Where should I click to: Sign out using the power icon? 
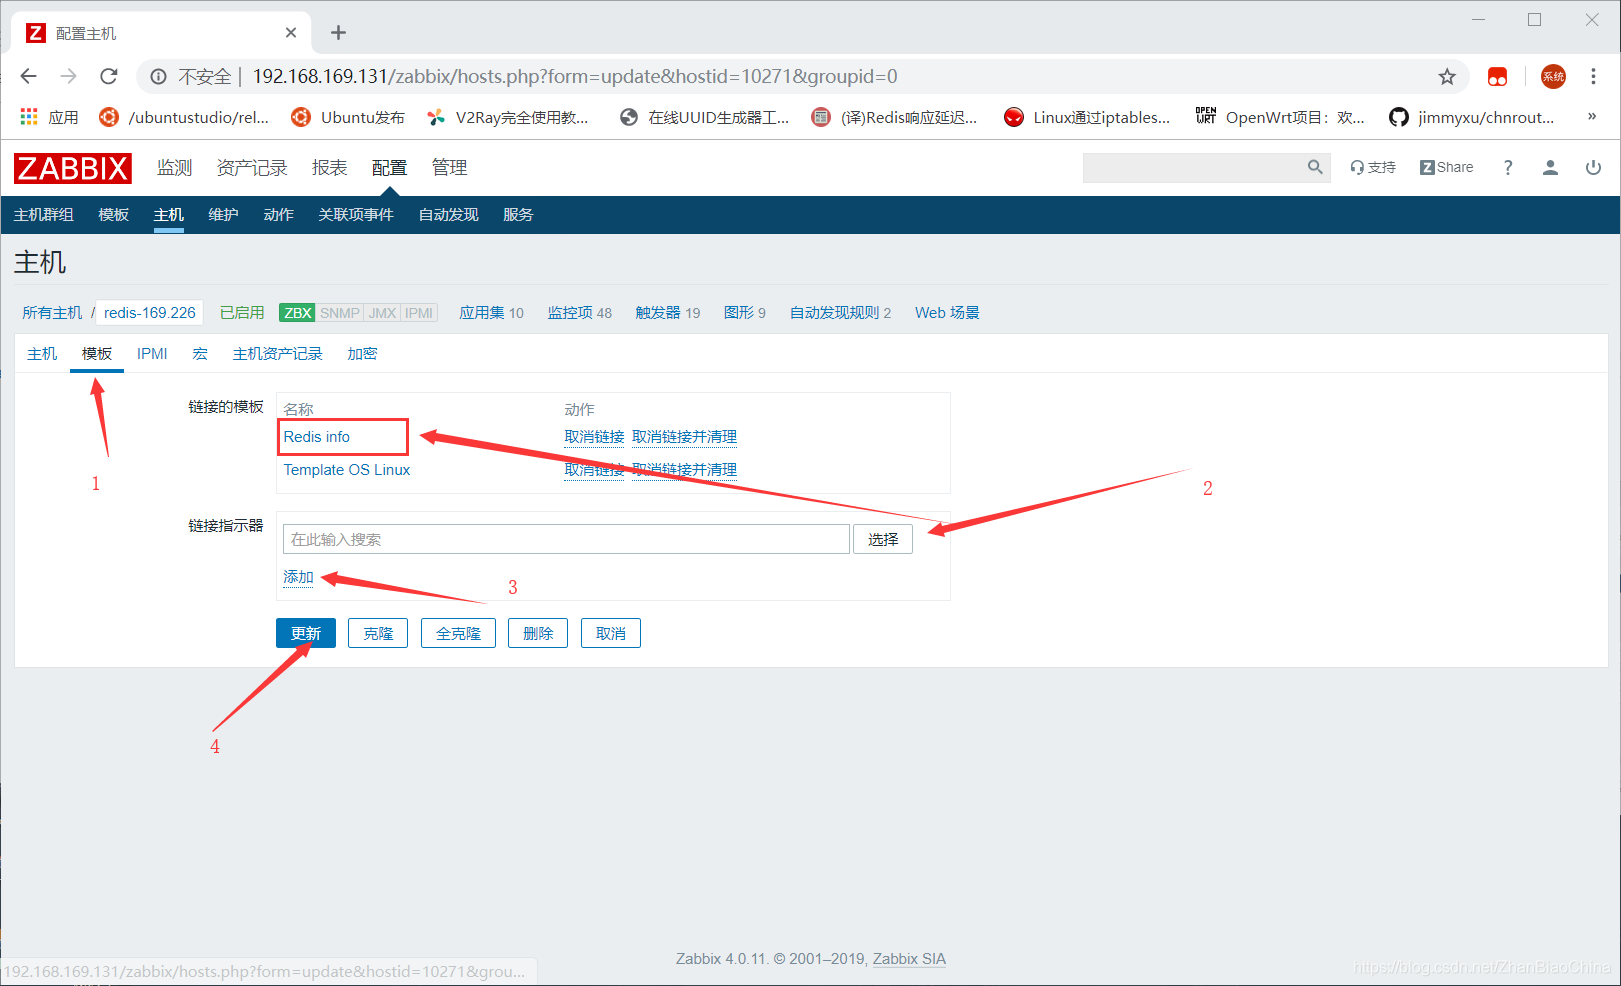pyautogui.click(x=1593, y=167)
